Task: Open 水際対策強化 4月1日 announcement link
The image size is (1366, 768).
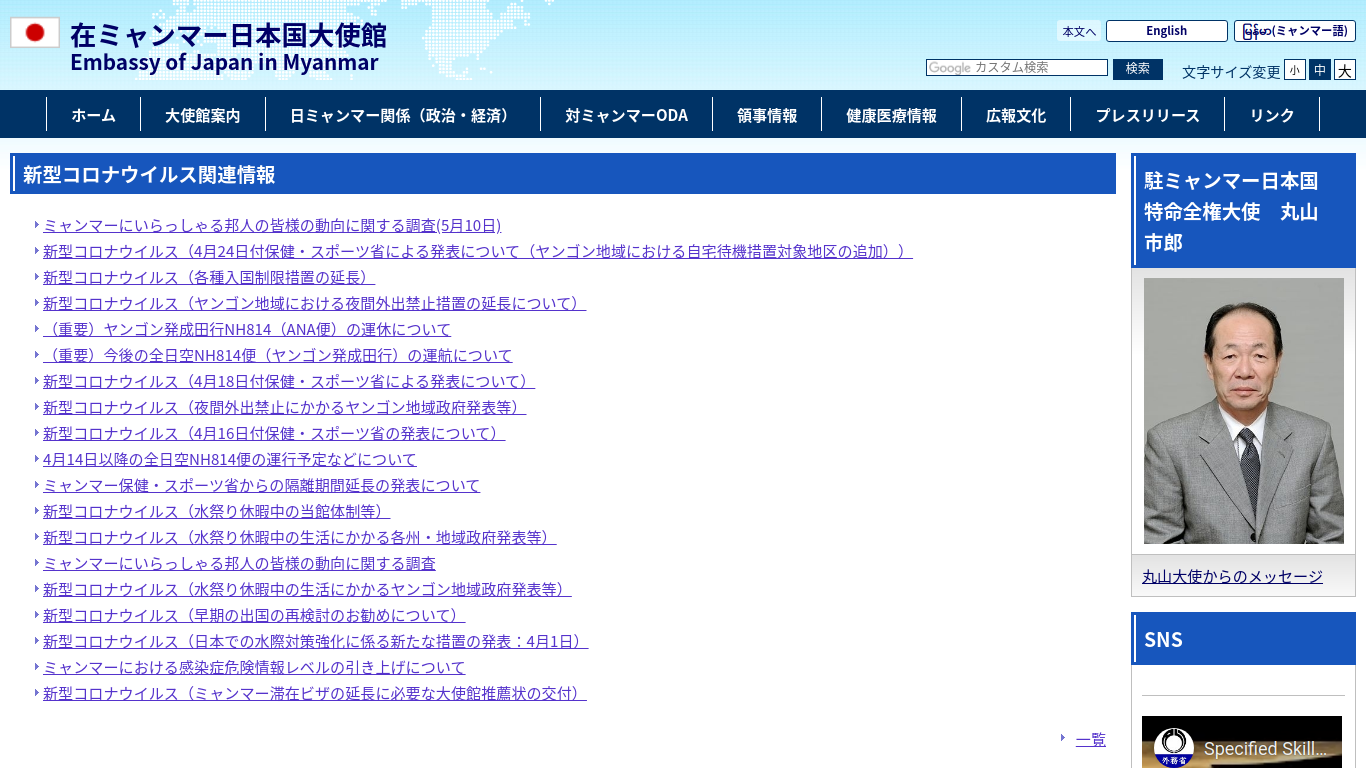Action: point(316,642)
